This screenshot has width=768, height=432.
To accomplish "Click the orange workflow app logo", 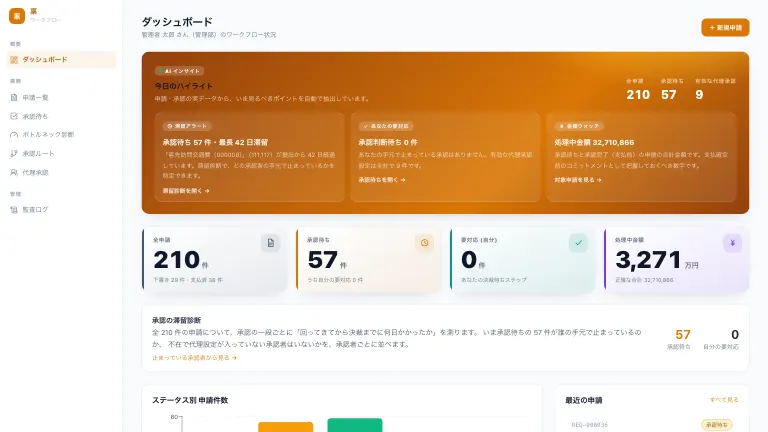I will click(x=17, y=16).
